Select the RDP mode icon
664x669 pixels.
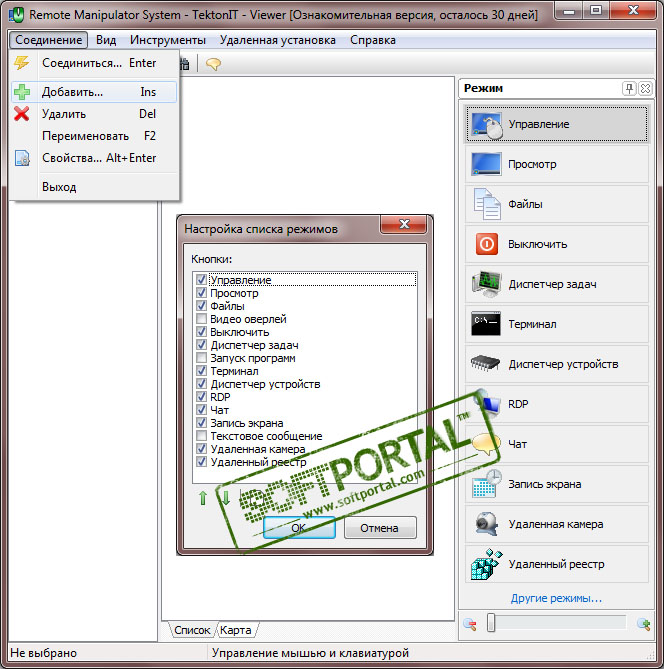[x=487, y=402]
